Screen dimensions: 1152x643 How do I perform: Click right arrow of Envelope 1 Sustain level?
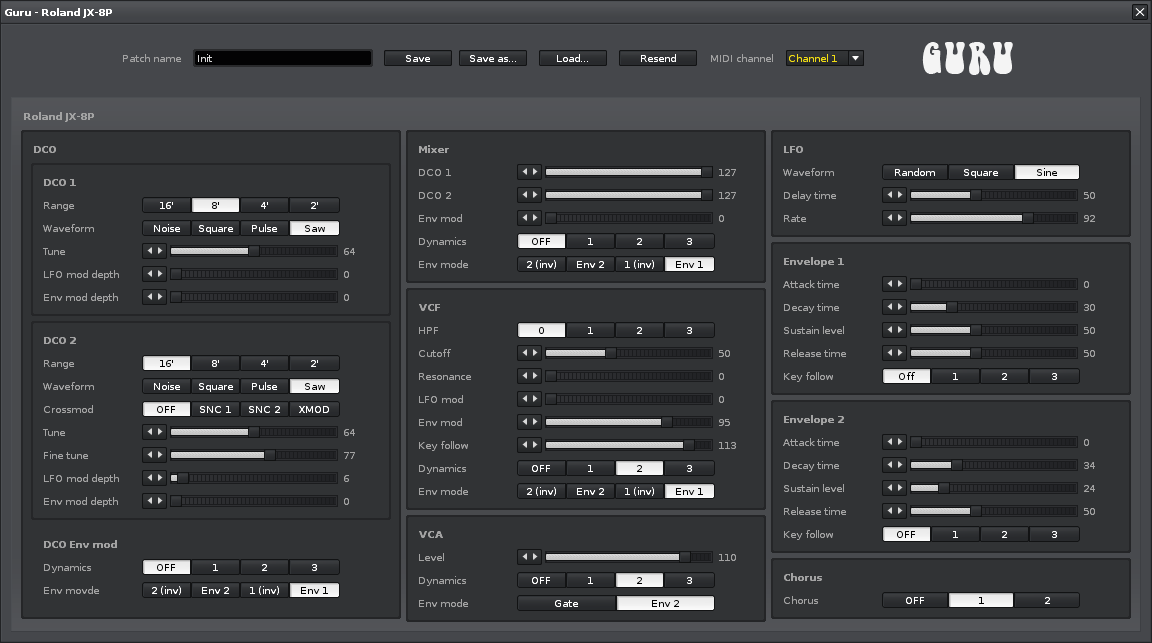click(900, 330)
